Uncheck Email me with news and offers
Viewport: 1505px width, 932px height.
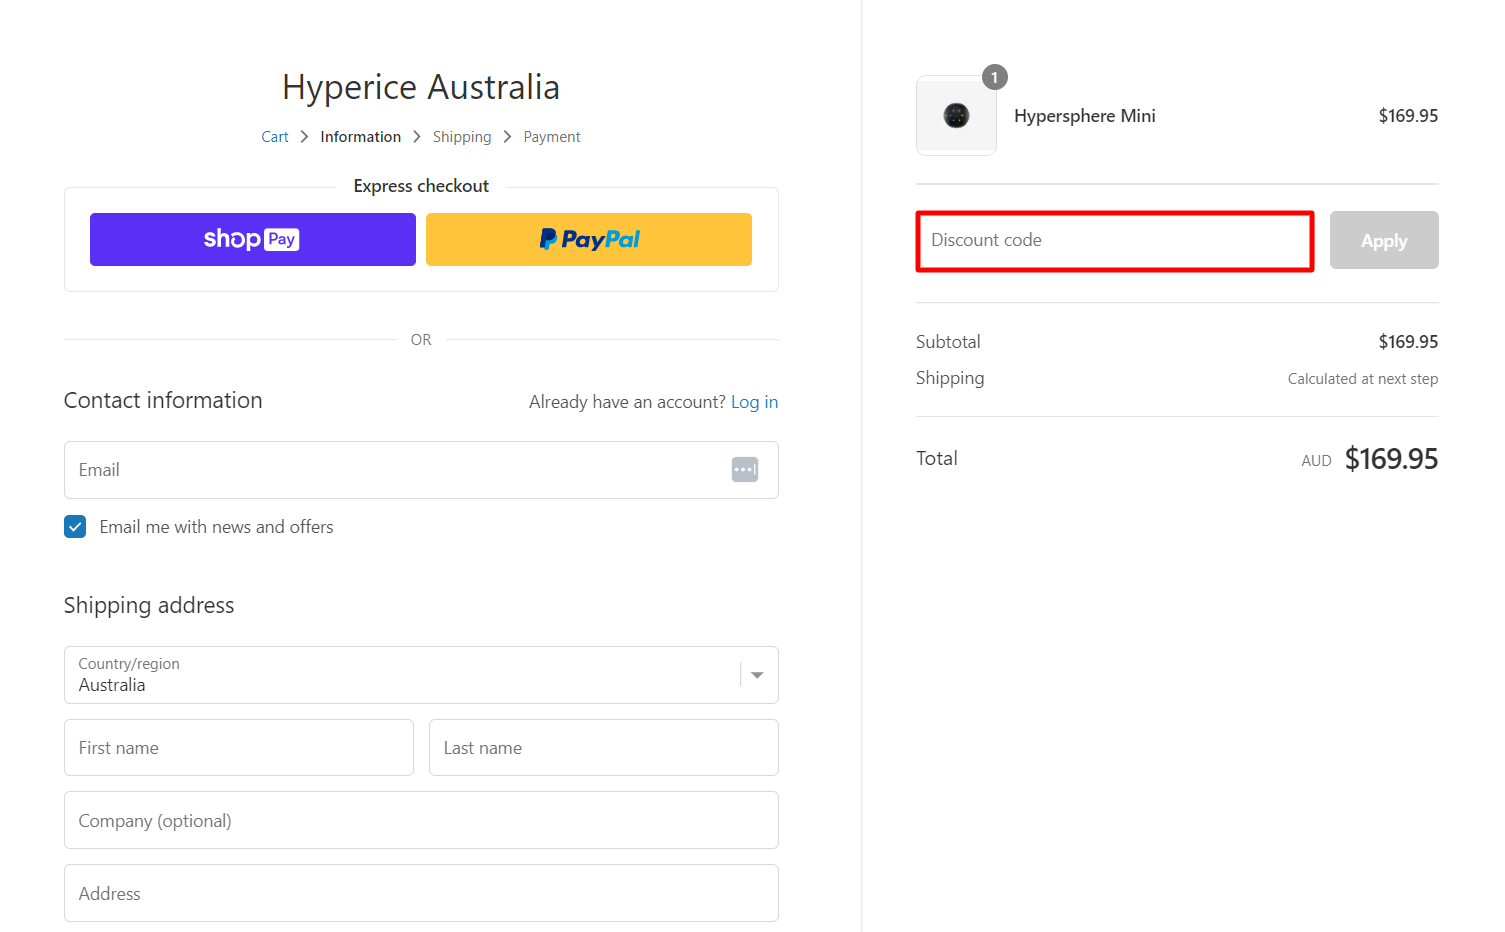[x=75, y=526]
